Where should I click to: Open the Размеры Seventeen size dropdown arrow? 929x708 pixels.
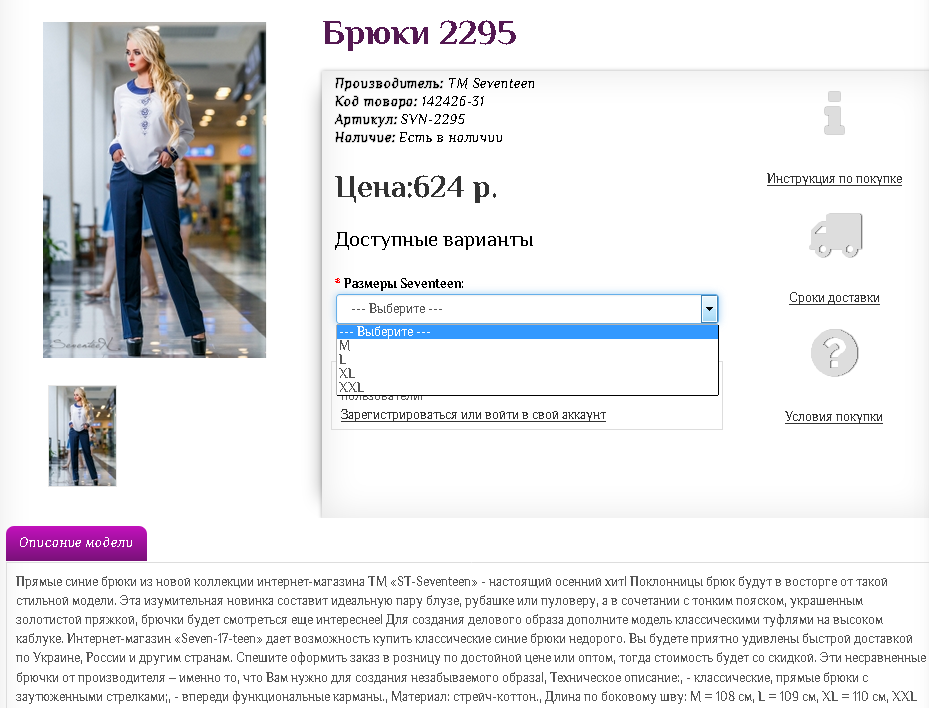point(709,309)
